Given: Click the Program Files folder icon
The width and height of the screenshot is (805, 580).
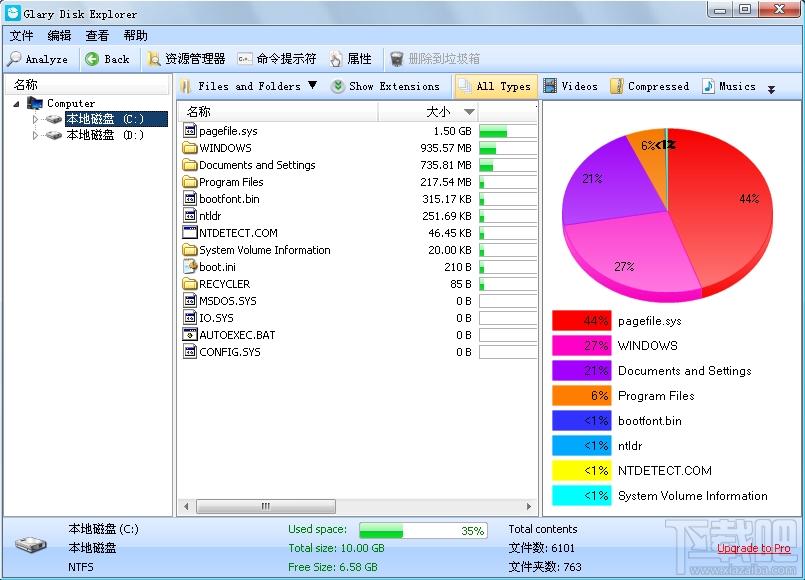Looking at the screenshot, I should 190,182.
